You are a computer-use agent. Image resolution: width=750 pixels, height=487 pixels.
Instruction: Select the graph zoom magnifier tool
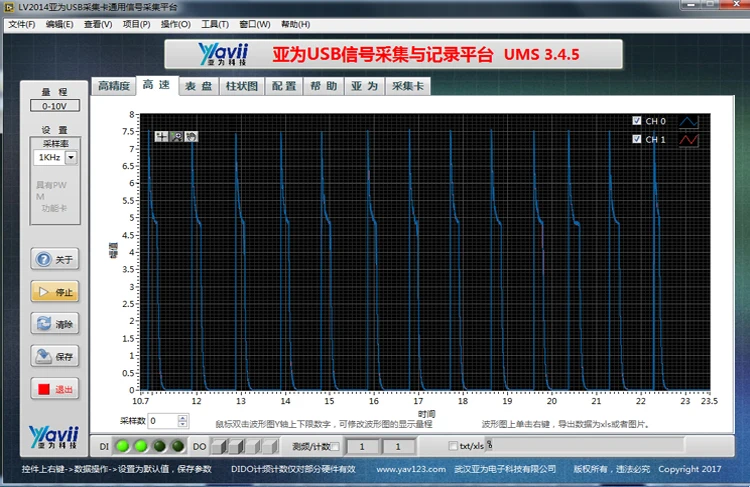(176, 137)
